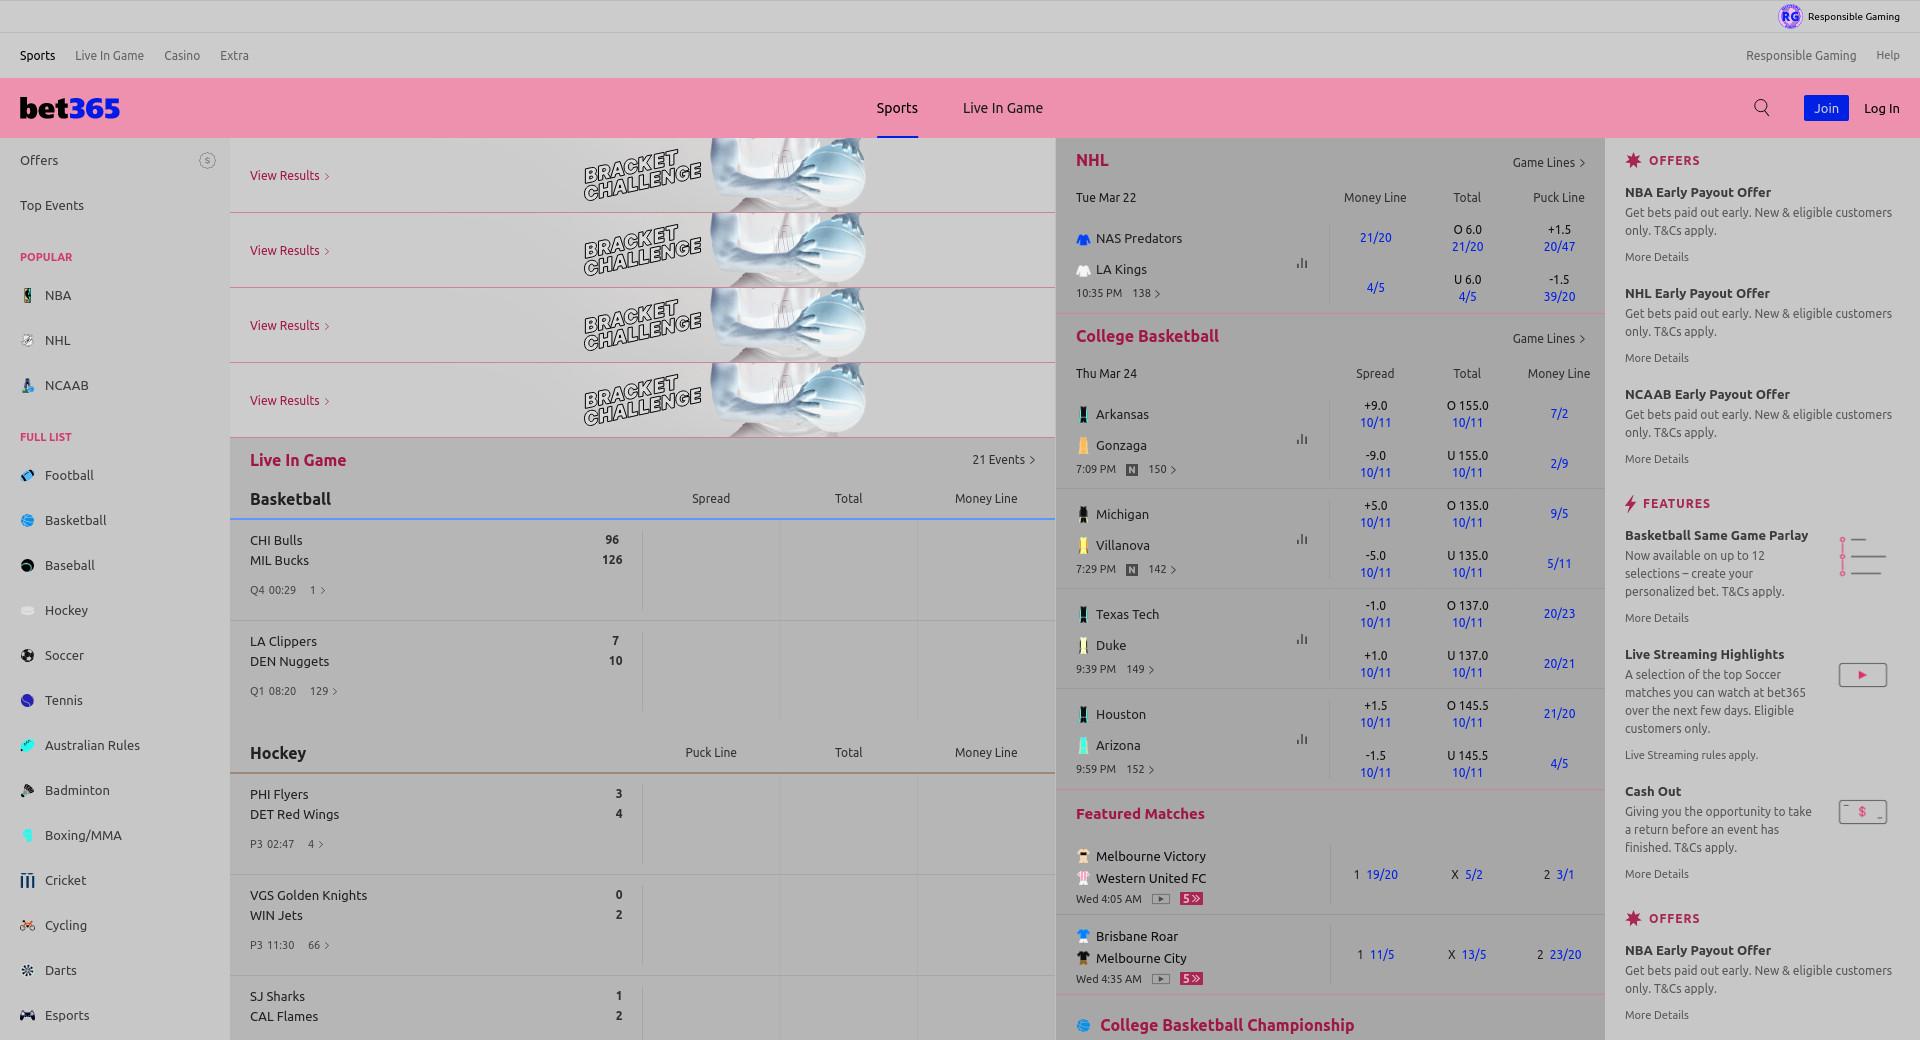Click the Baseball icon in full list

28,565
